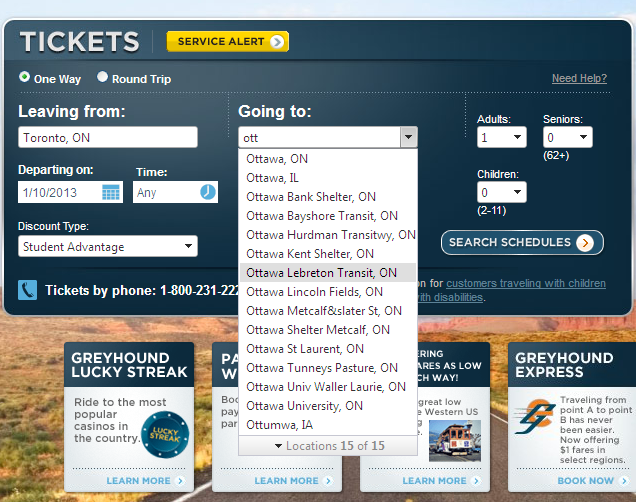Image resolution: width=636 pixels, height=502 pixels.
Task: Click the Time Any field
Action: [x=175, y=192]
